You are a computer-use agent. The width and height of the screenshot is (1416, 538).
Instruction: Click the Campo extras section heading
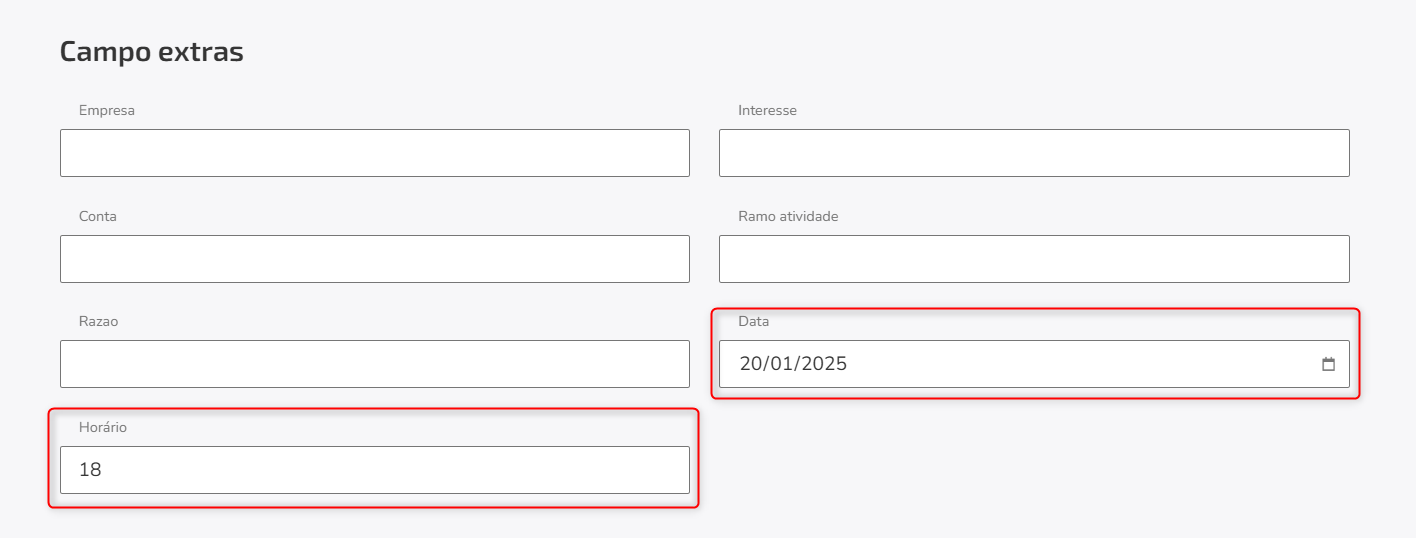coord(152,52)
